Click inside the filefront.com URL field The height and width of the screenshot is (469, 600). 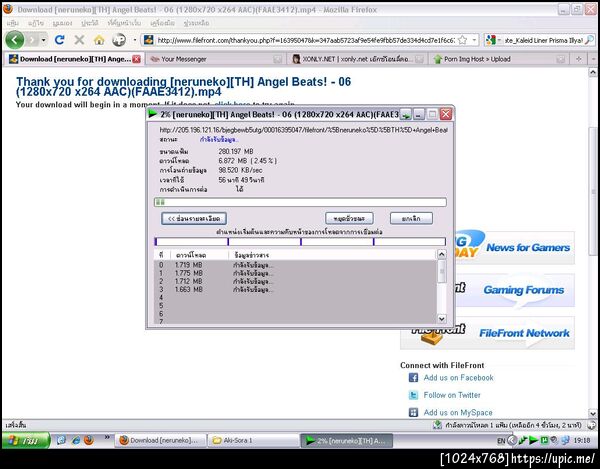pyautogui.click(x=305, y=40)
